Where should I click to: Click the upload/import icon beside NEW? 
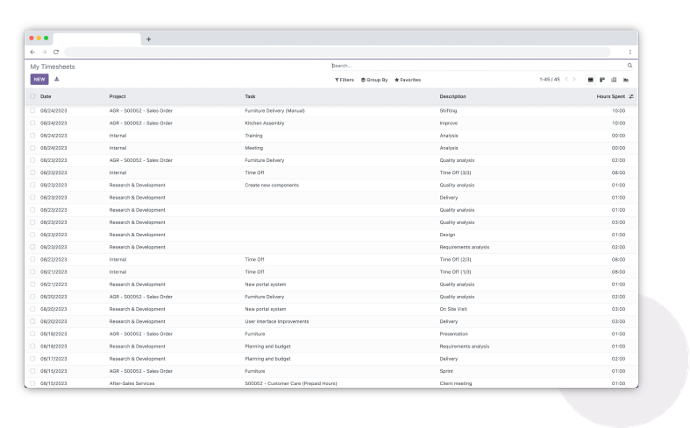coord(57,79)
